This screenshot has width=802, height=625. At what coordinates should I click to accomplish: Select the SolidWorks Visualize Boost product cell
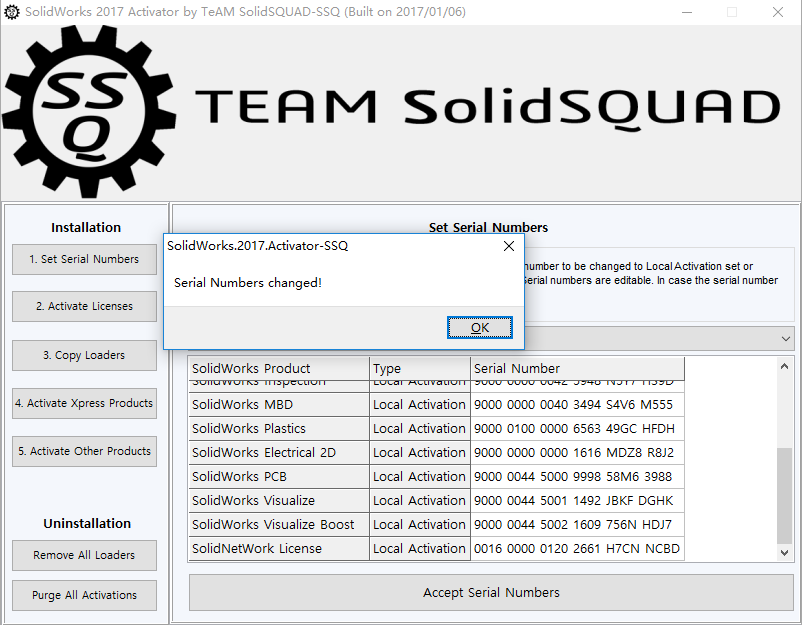[279, 525]
